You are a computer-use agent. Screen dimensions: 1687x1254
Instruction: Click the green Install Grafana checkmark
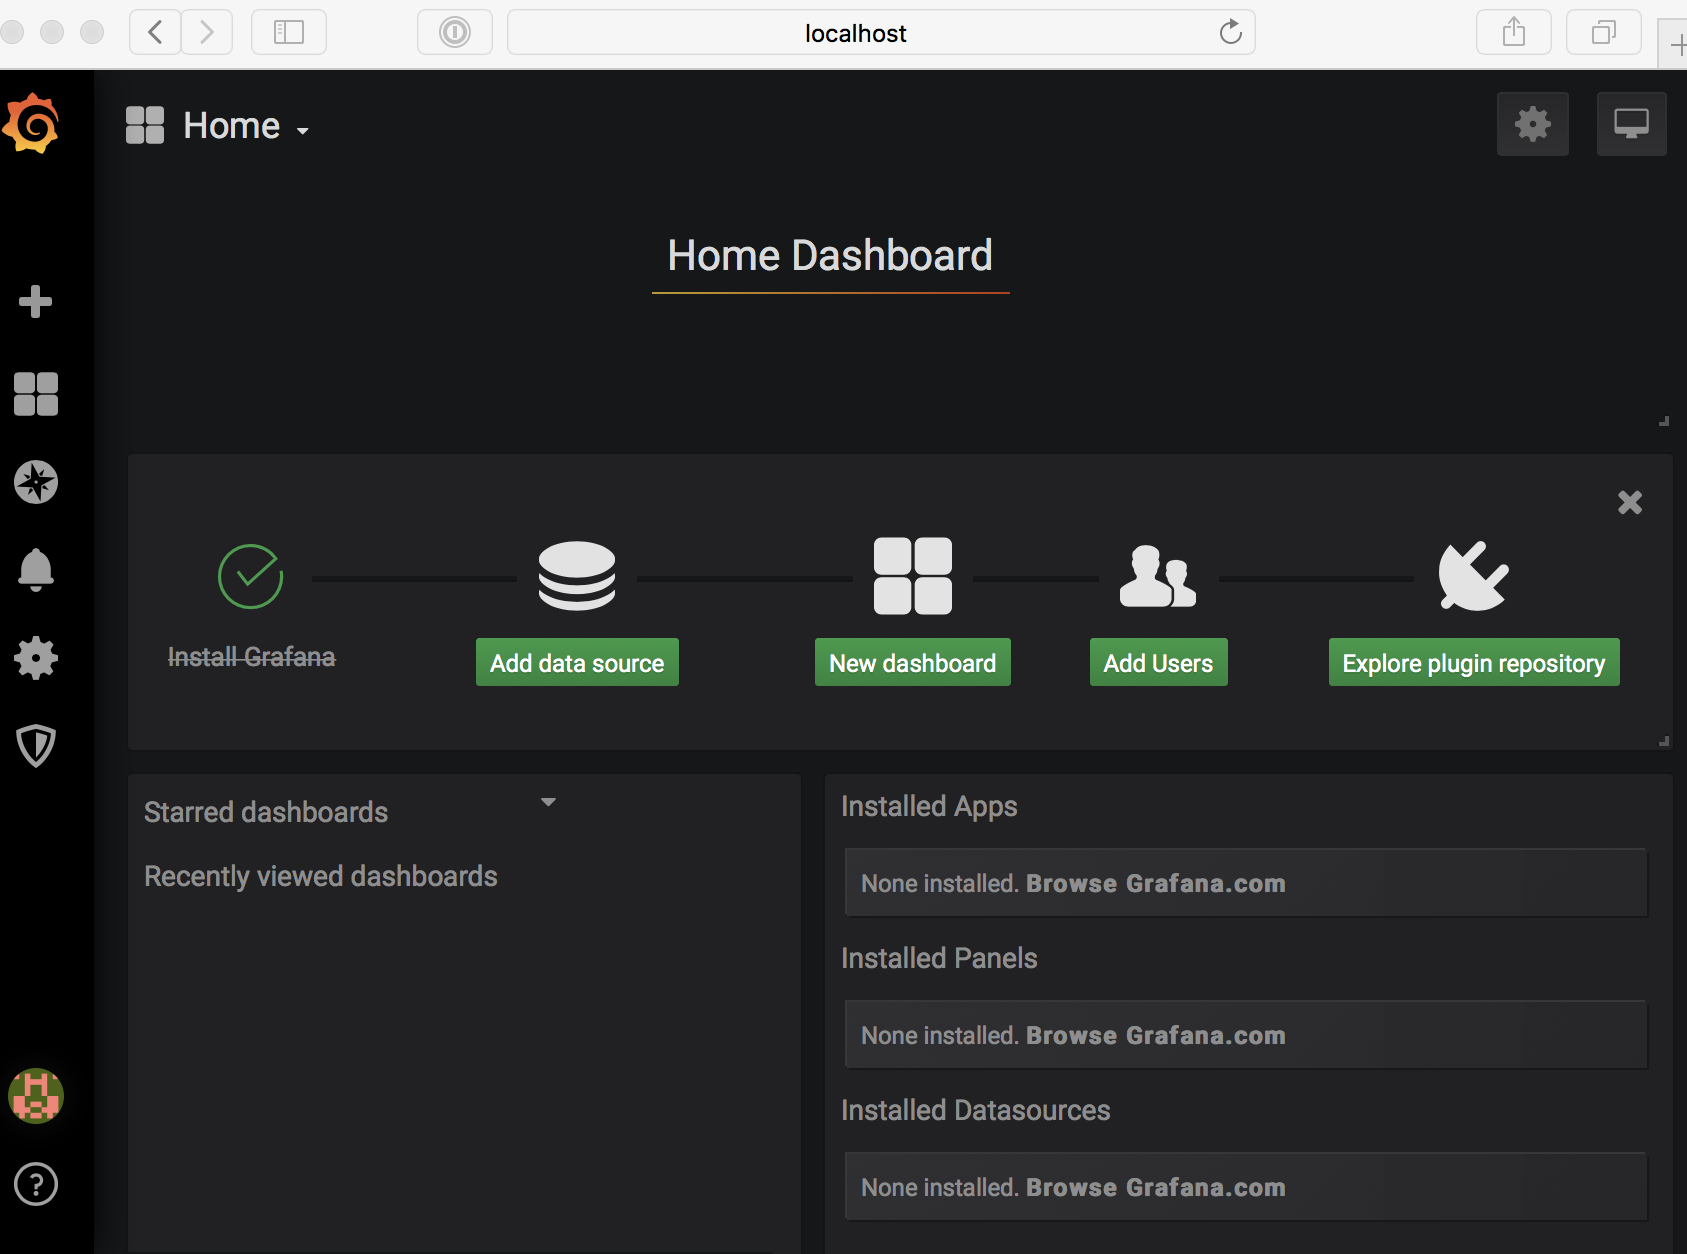pyautogui.click(x=250, y=576)
